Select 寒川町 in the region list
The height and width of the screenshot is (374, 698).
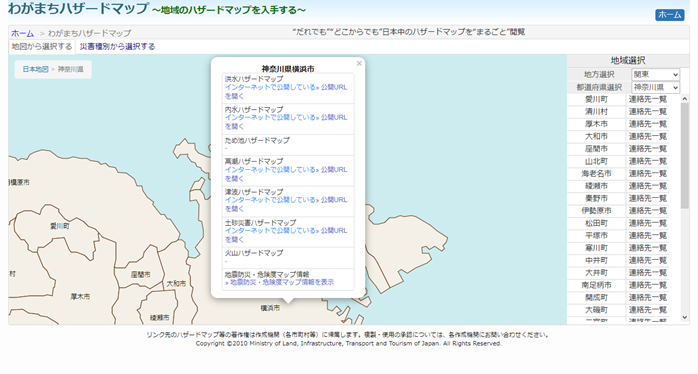596,248
